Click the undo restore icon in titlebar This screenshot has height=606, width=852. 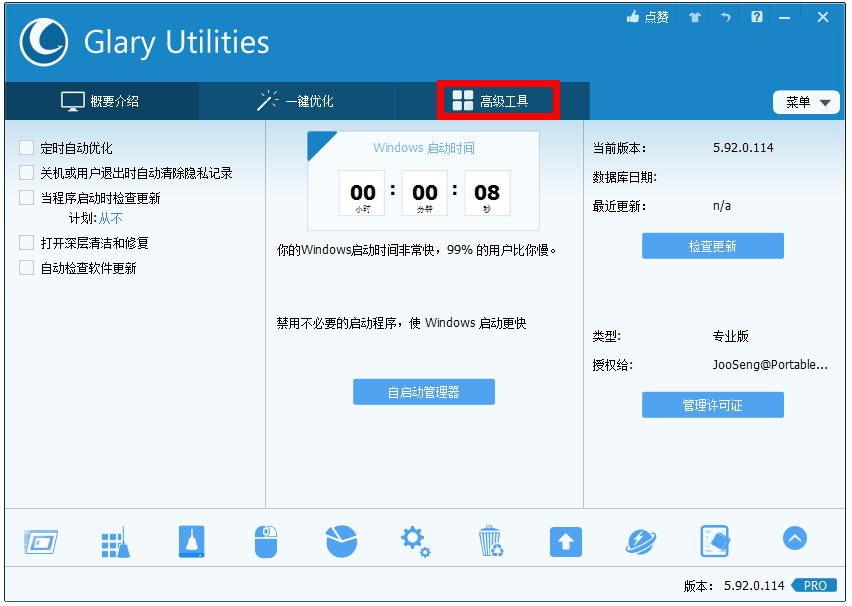click(x=725, y=17)
